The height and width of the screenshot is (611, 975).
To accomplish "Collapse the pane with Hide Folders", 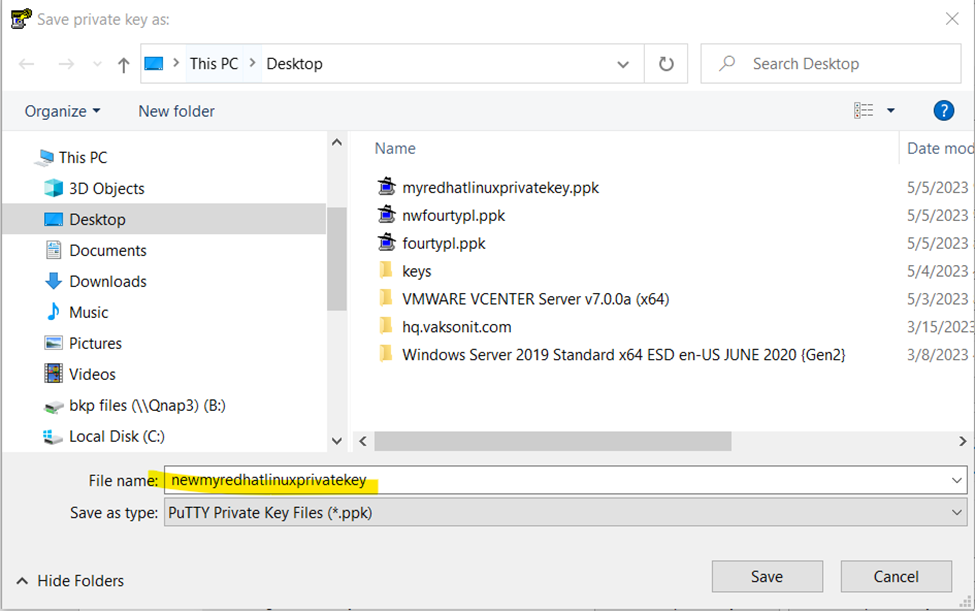I will pyautogui.click(x=70, y=580).
